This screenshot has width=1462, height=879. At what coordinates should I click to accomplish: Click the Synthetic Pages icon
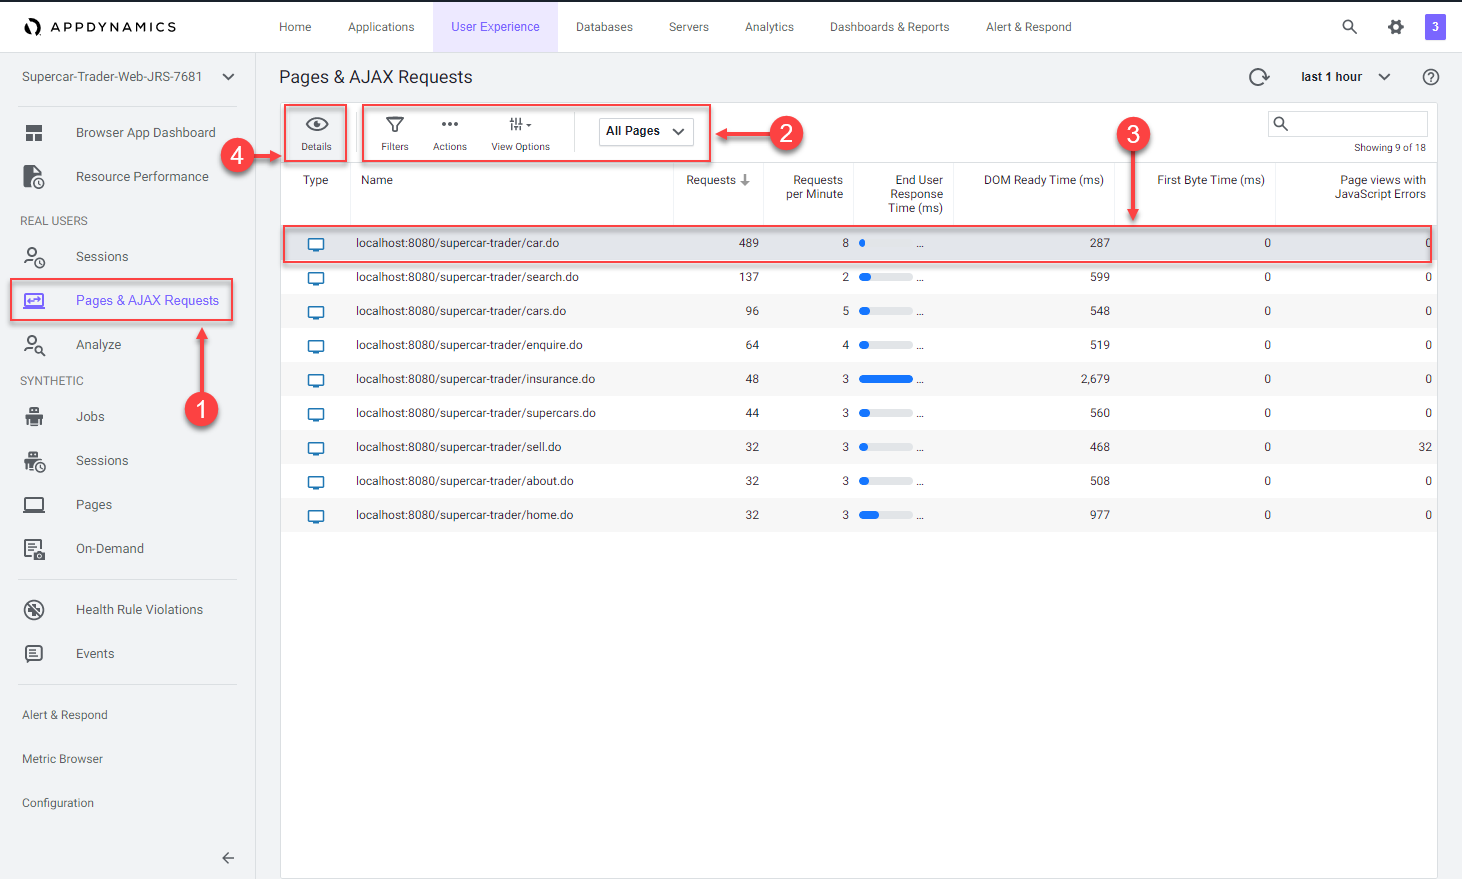[34, 505]
